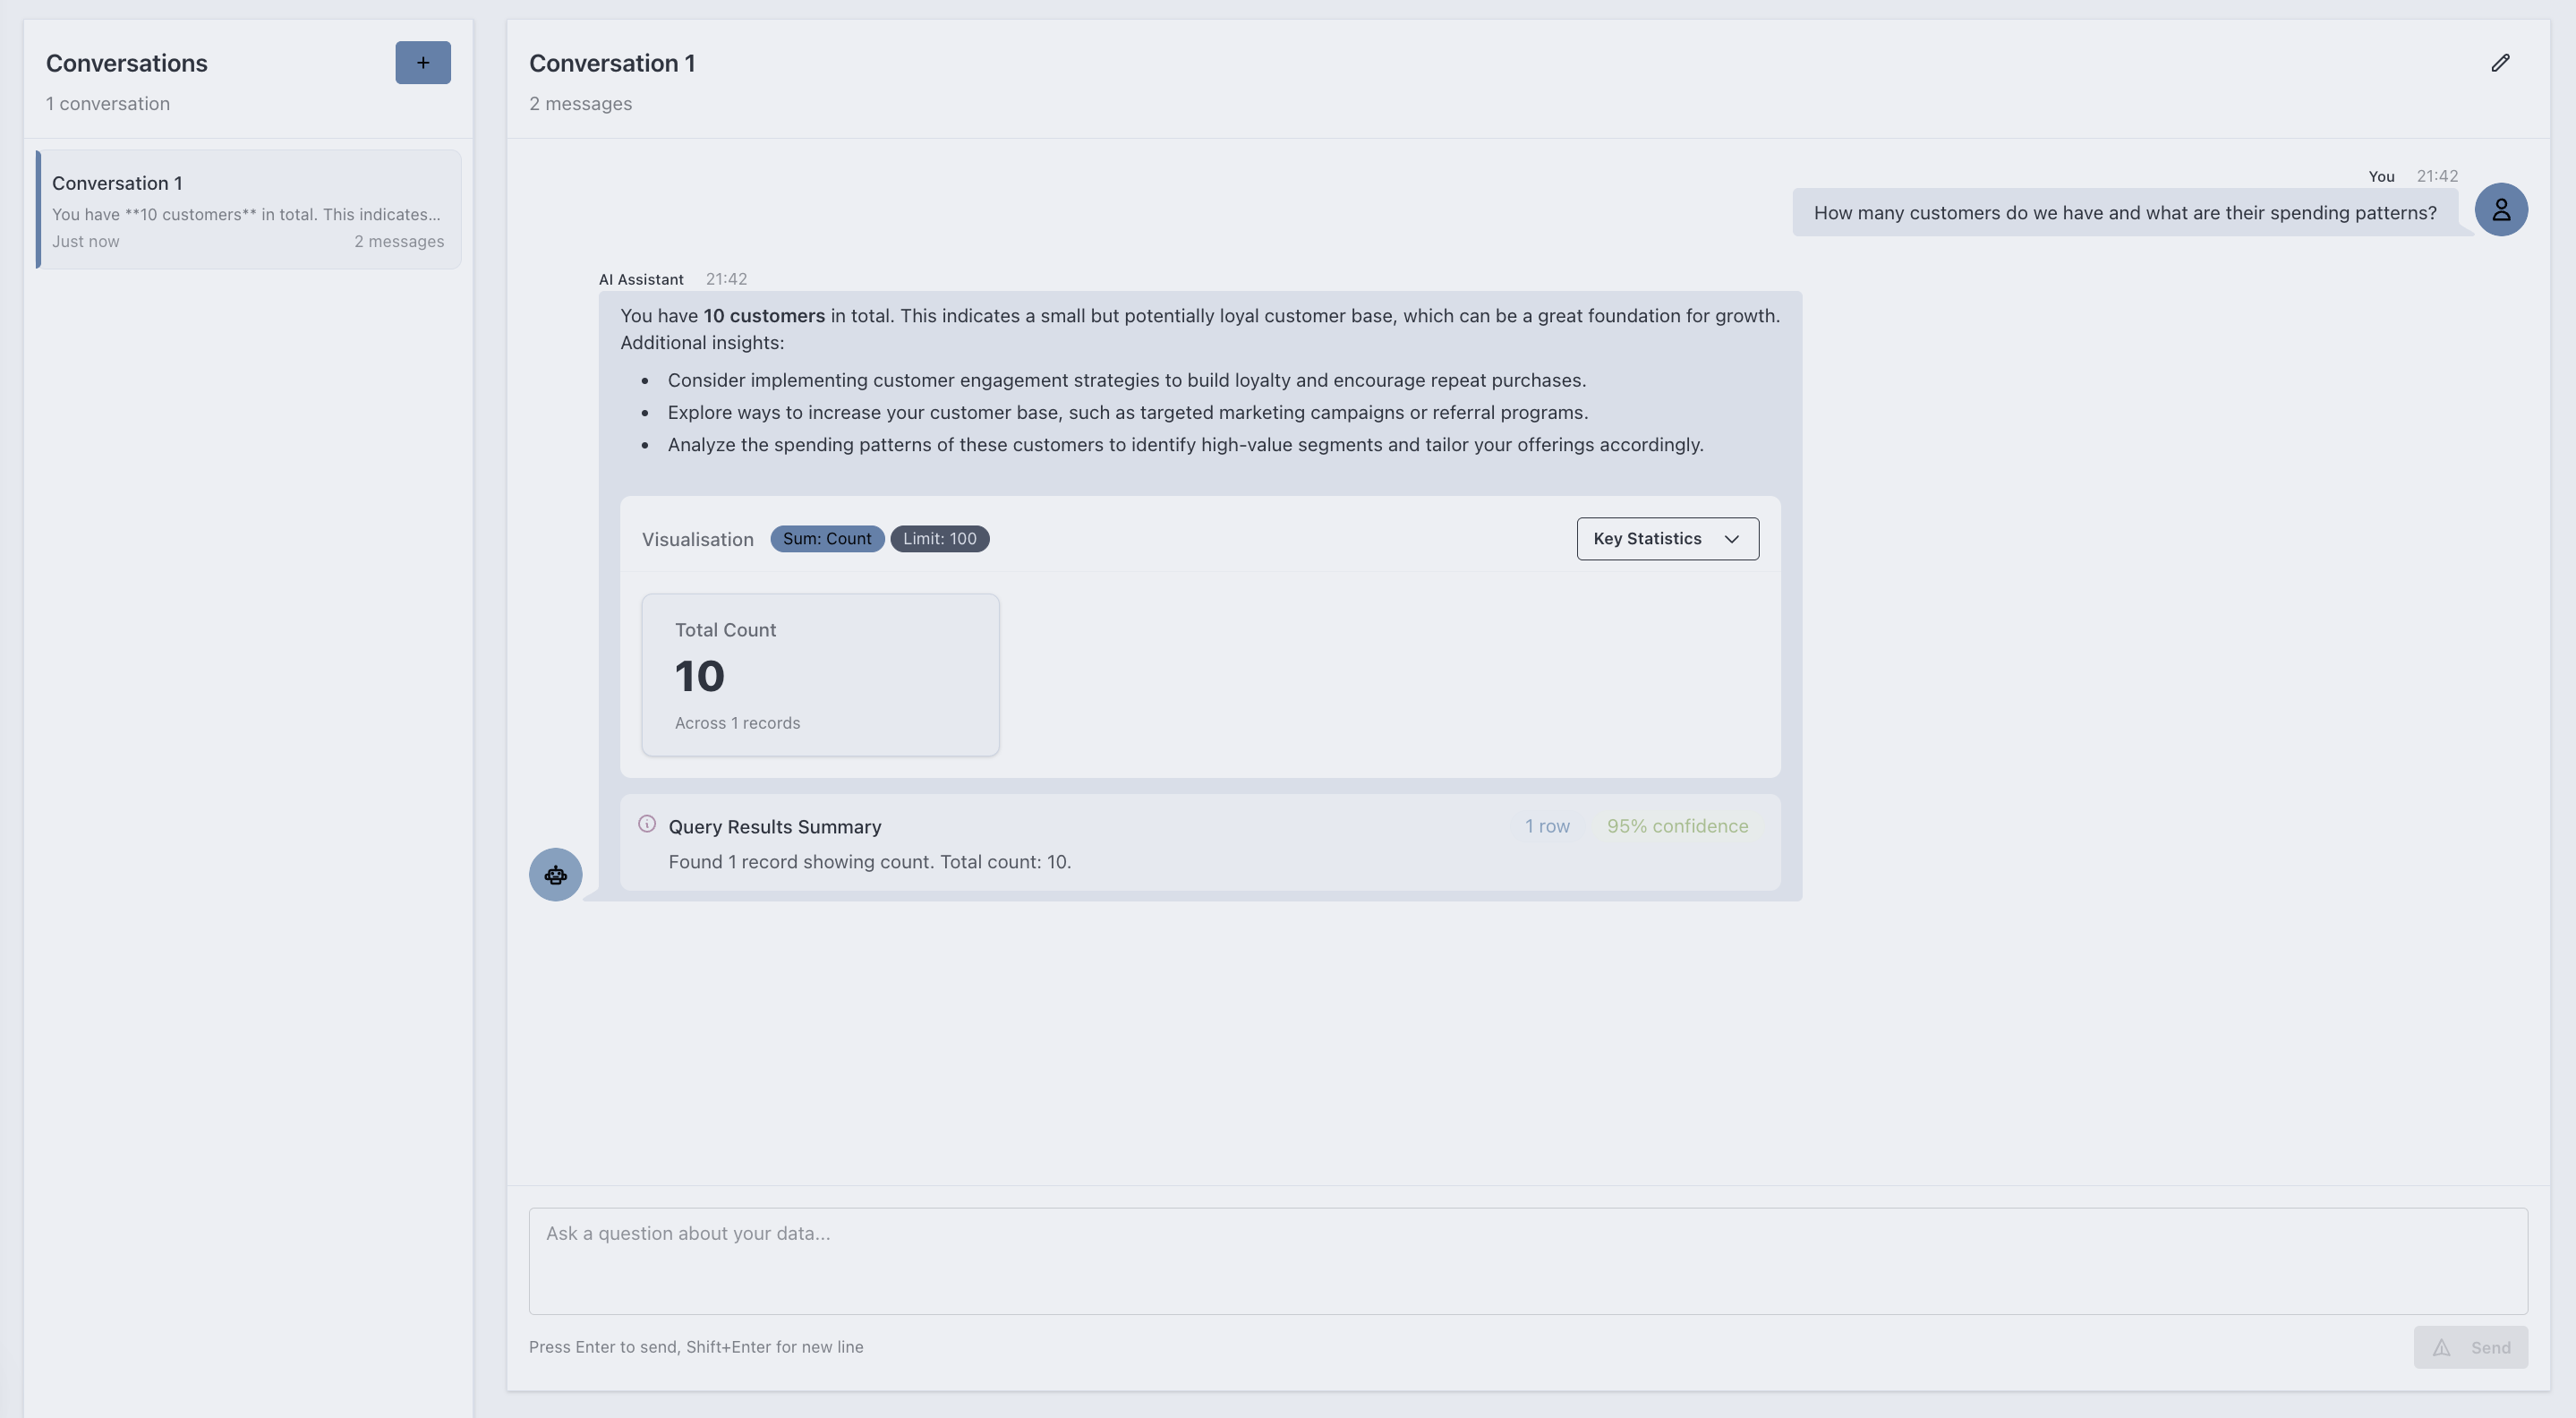Click 'Across 1 records' caption
This screenshot has height=1418, width=2576.
[x=737, y=723]
